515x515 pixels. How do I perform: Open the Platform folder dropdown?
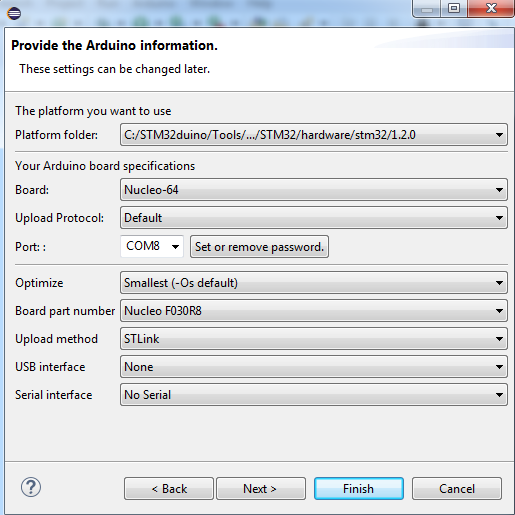tap(314, 135)
